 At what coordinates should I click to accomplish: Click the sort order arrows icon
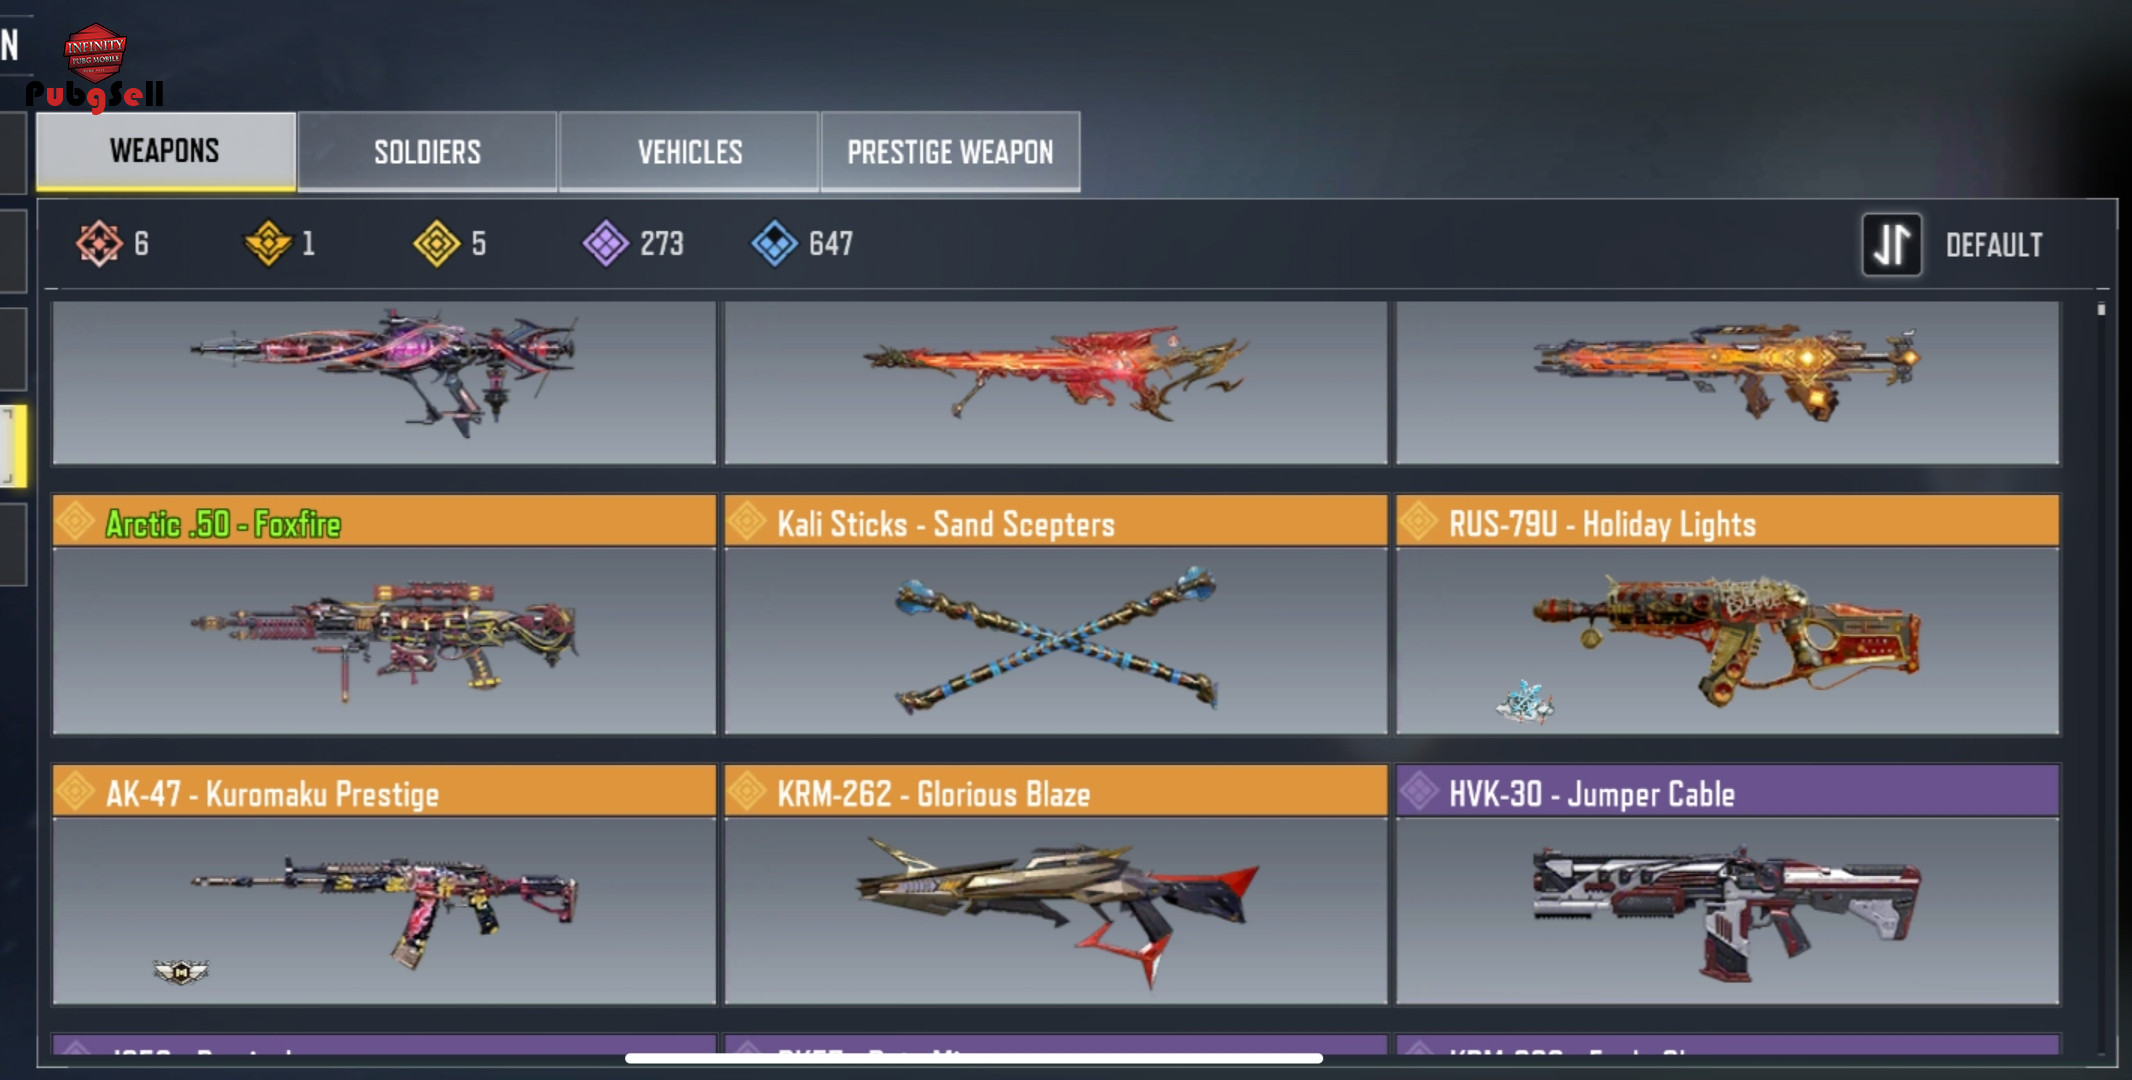coord(1891,244)
